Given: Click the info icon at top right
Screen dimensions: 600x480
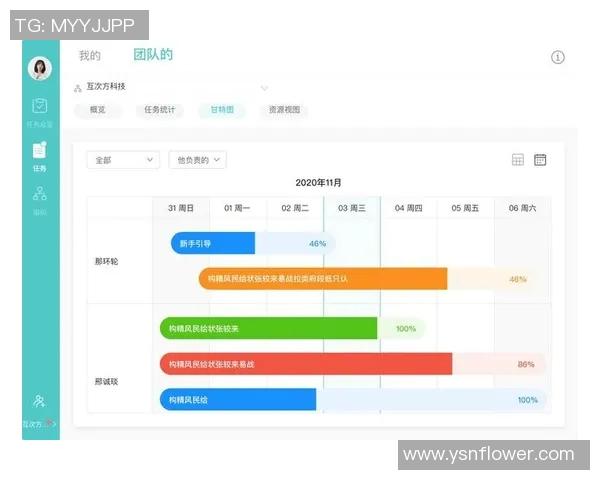Looking at the screenshot, I should pos(558,57).
